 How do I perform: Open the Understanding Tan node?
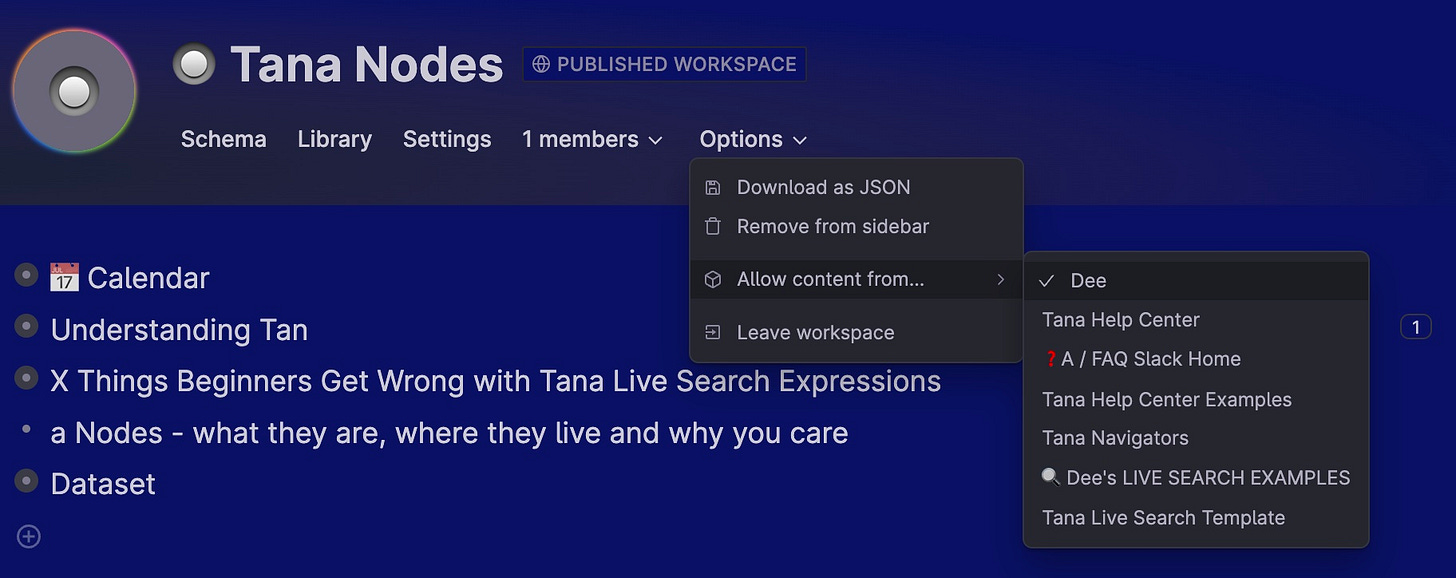coord(179,330)
